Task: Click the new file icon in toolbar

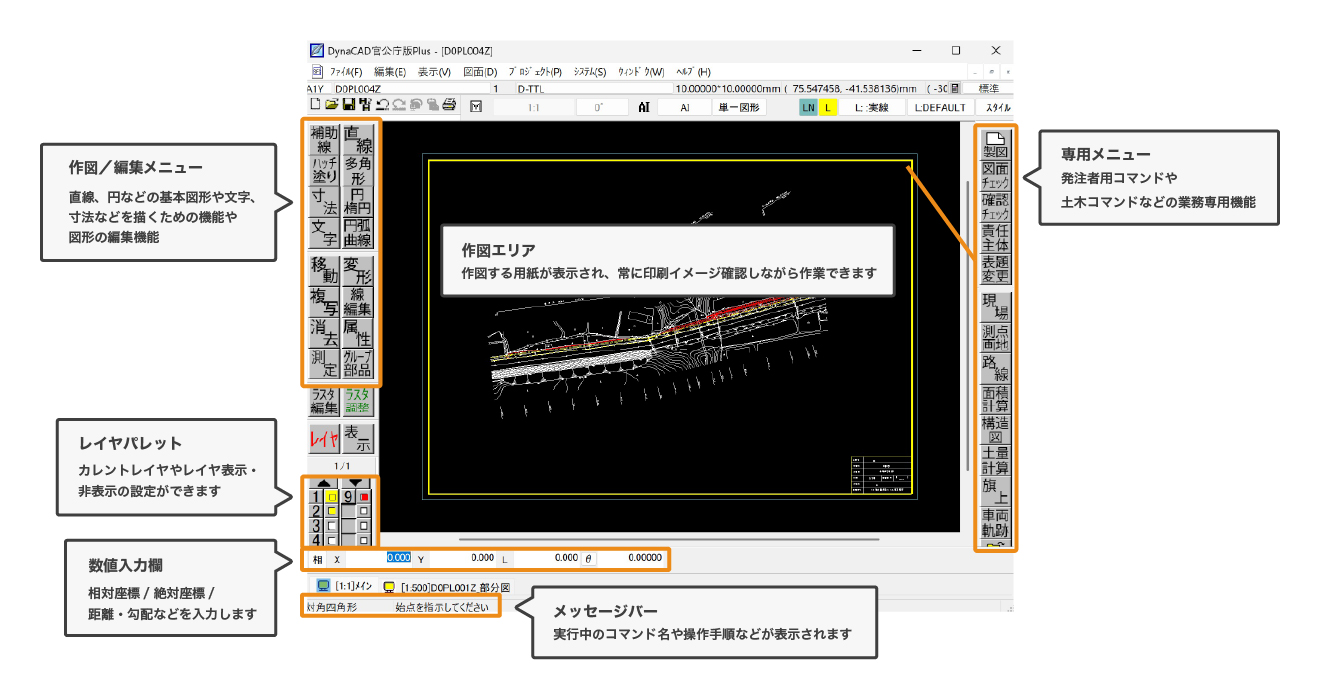Action: point(316,104)
